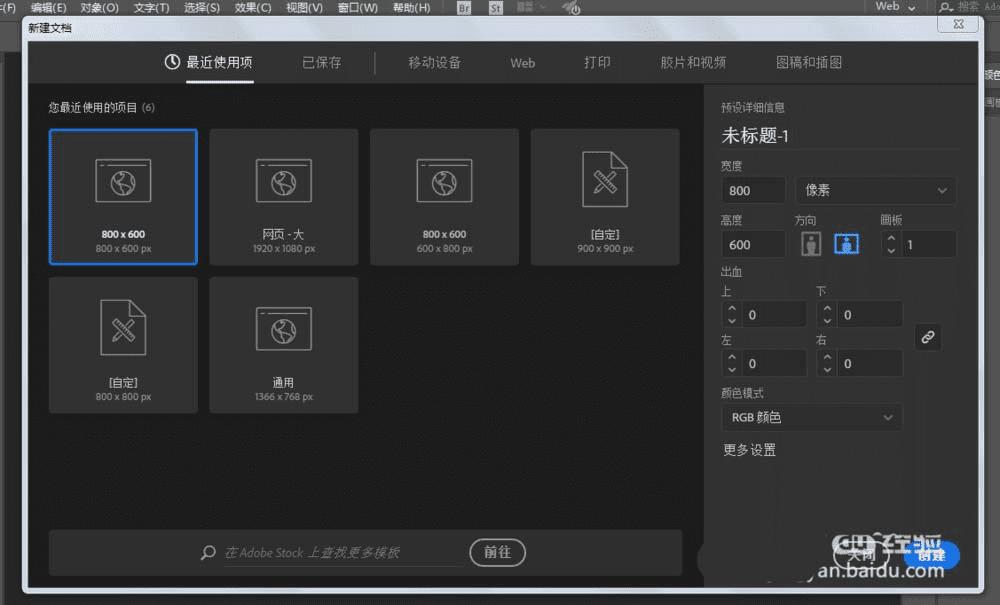Click the 创建 button
1000x605 pixels.
click(x=931, y=556)
